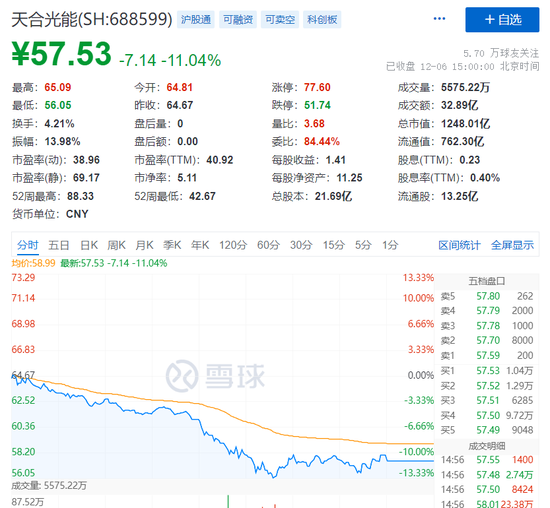Switch to the 30分 chart tab
This screenshot has height=508, width=550.
click(x=301, y=245)
